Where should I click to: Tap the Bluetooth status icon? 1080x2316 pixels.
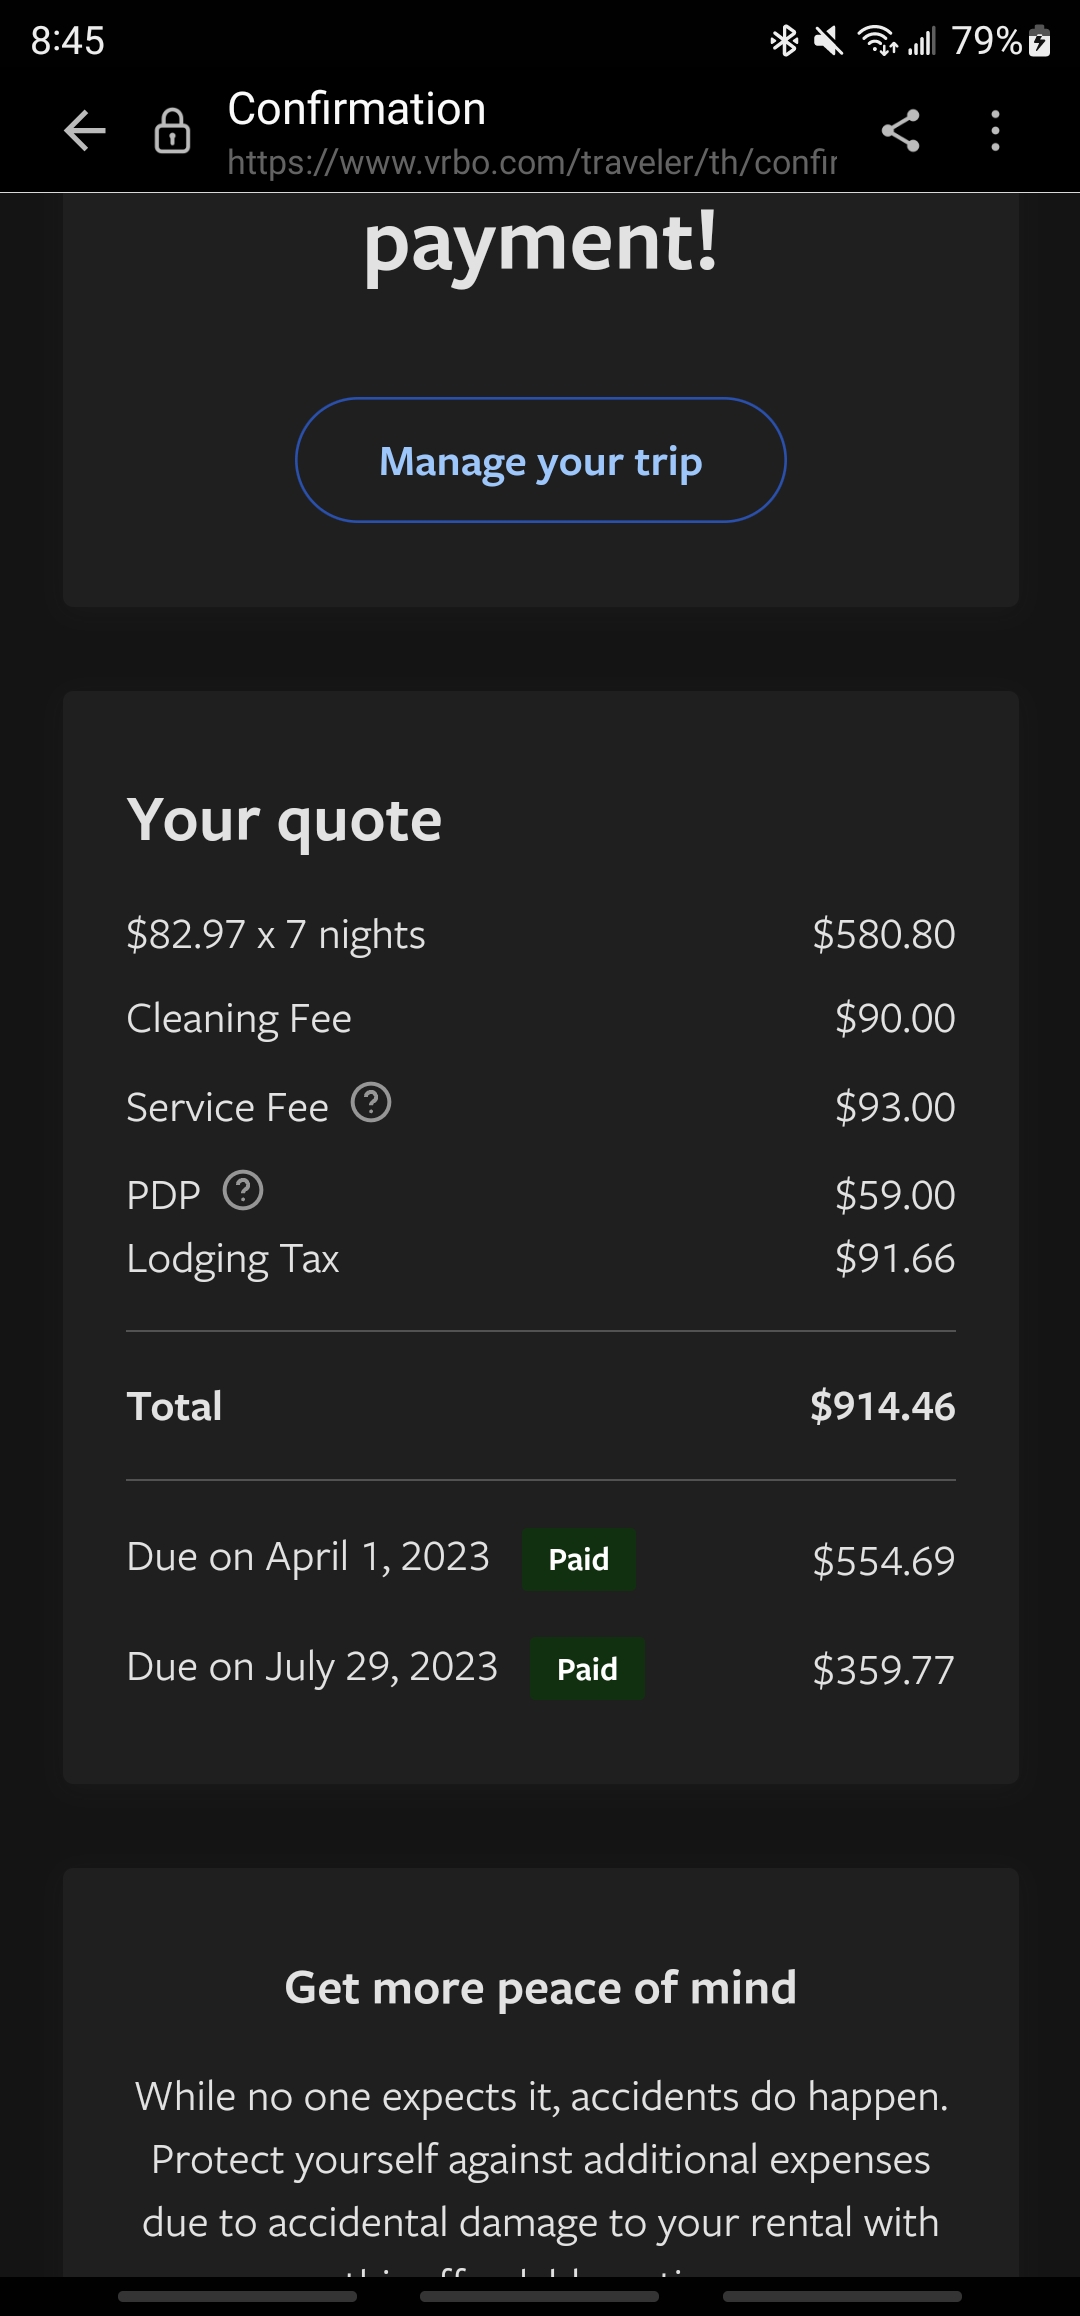click(784, 41)
